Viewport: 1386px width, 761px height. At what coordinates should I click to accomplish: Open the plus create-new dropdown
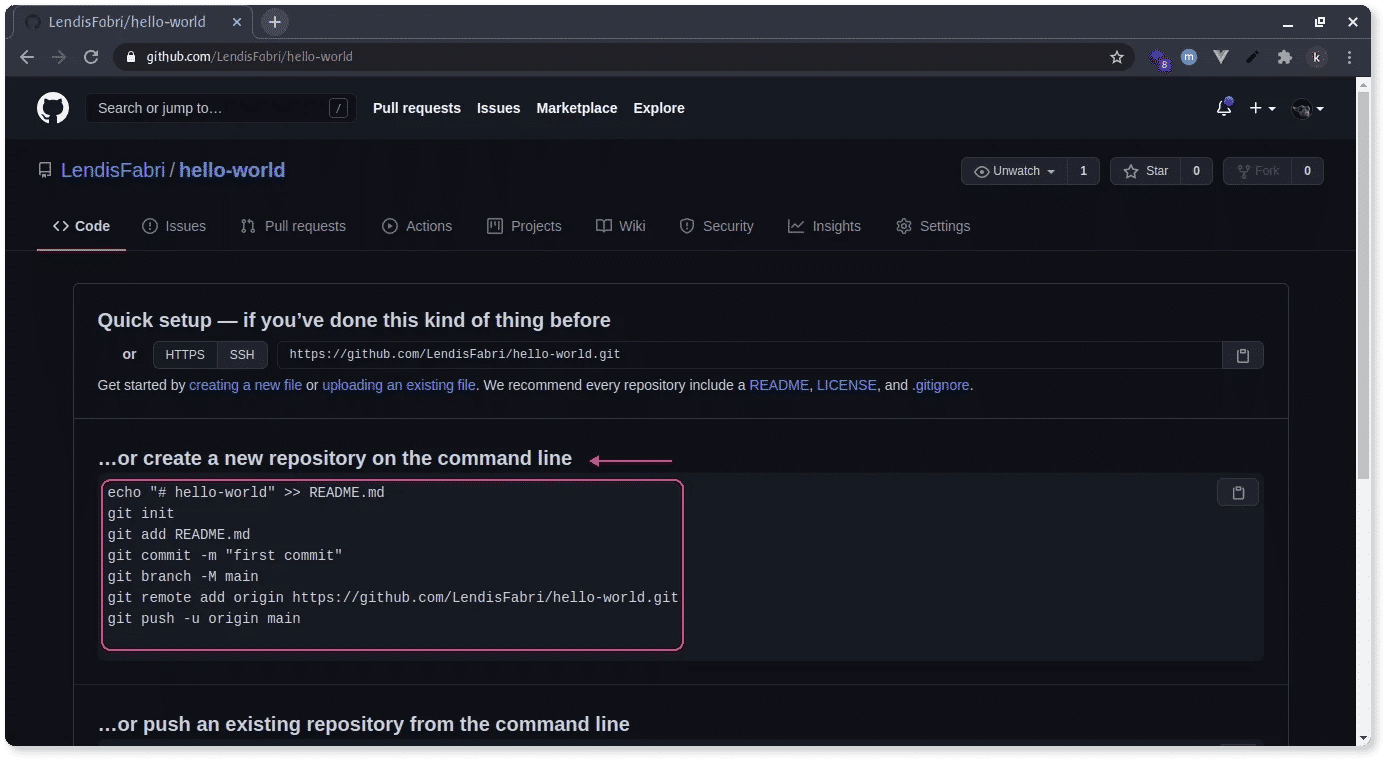click(x=1262, y=108)
